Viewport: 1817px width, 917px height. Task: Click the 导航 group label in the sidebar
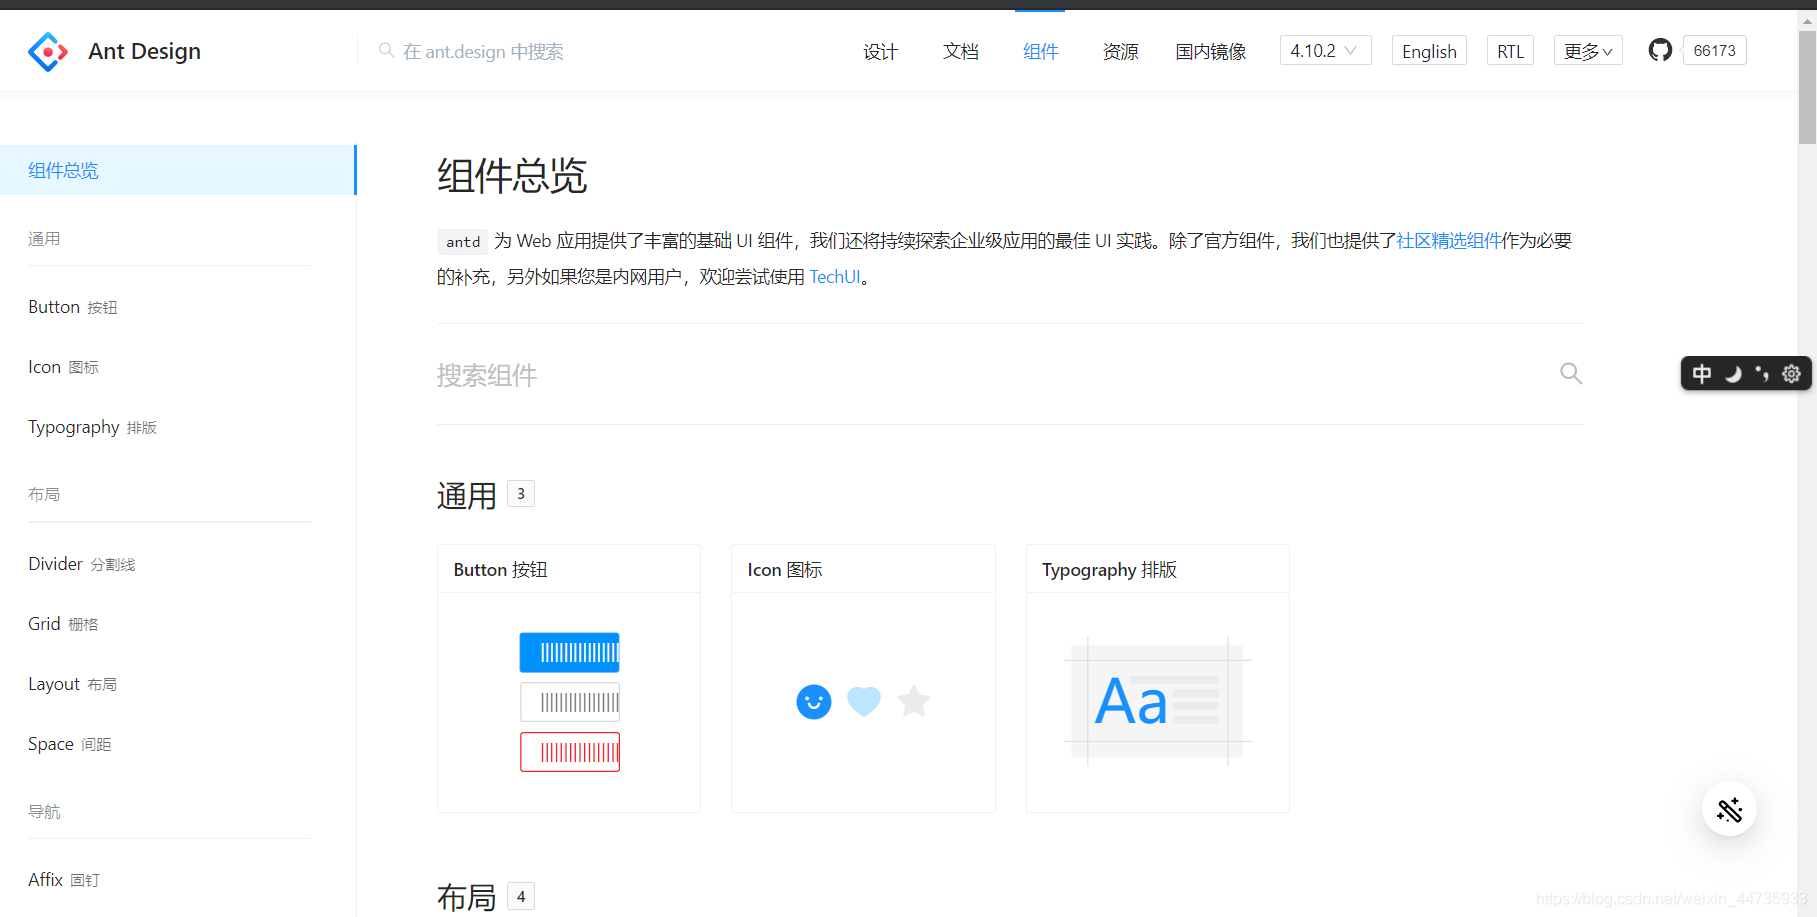[44, 811]
